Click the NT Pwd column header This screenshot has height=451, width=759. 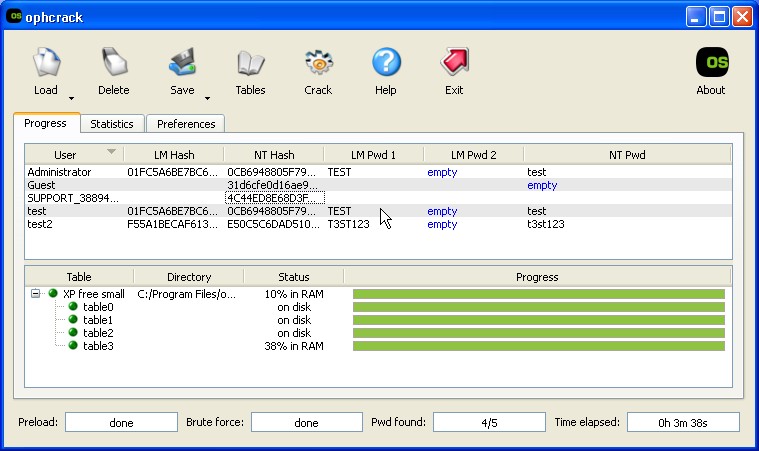[x=627, y=155]
